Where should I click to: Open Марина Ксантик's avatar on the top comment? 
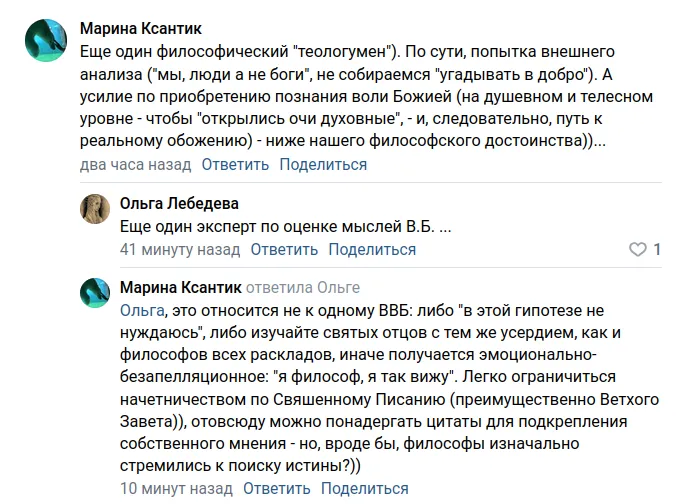tap(46, 41)
